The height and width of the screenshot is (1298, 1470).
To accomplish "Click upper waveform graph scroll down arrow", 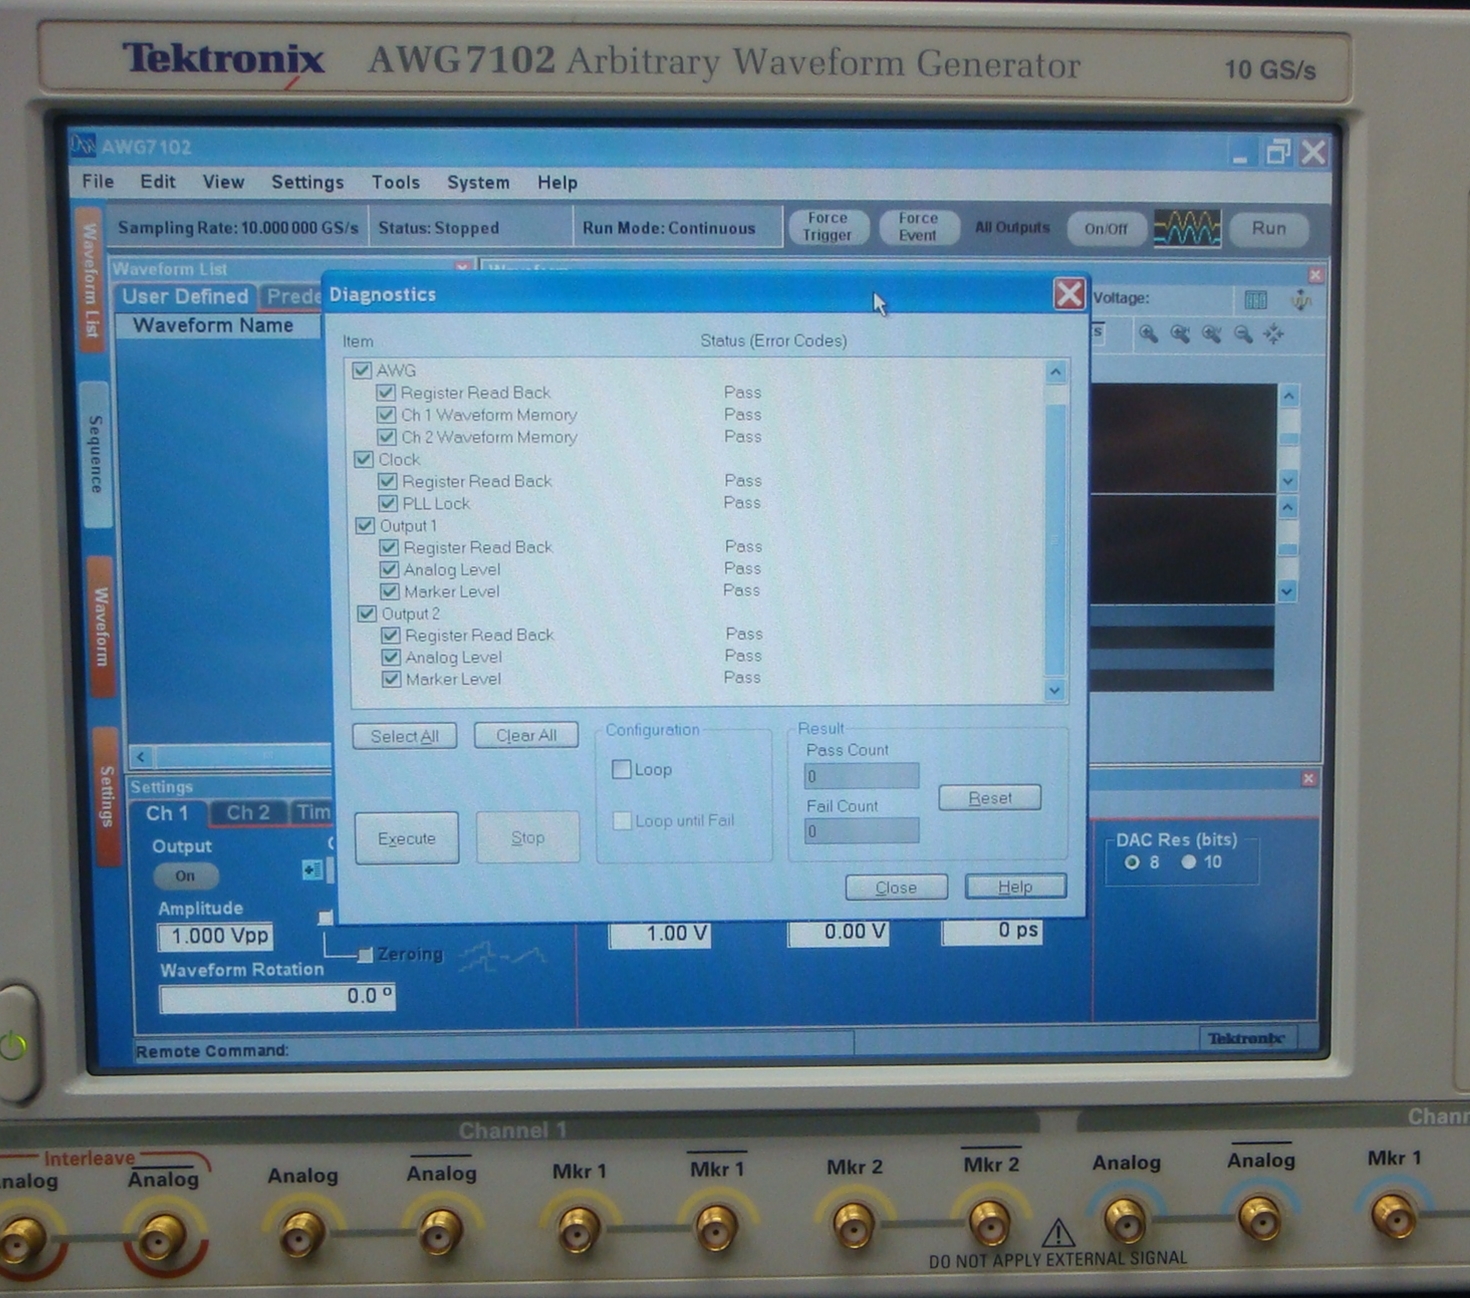I will coord(1288,480).
